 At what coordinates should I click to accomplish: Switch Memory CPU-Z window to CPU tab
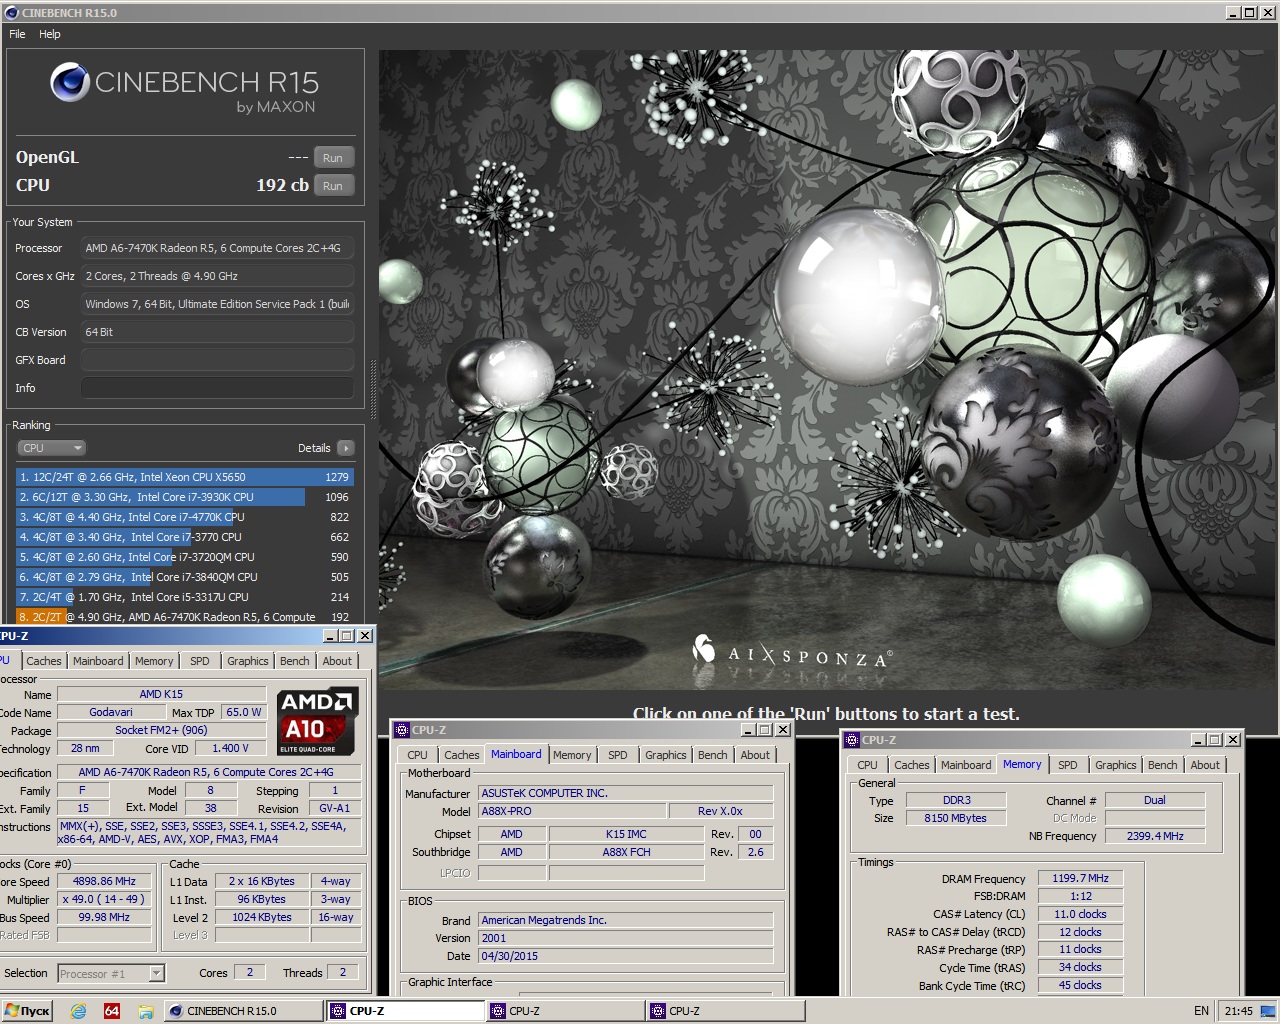(x=868, y=765)
